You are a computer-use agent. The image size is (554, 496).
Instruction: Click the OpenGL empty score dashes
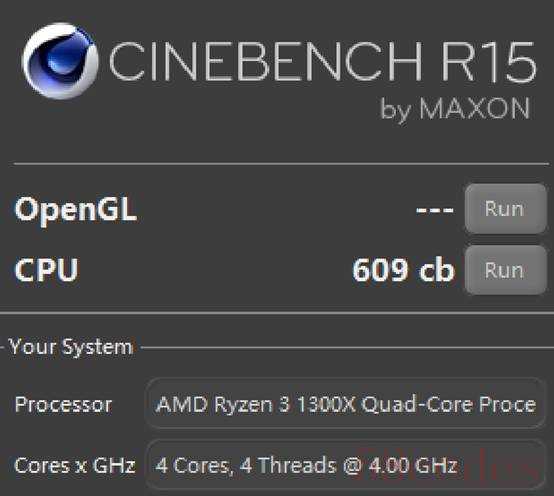(x=435, y=210)
